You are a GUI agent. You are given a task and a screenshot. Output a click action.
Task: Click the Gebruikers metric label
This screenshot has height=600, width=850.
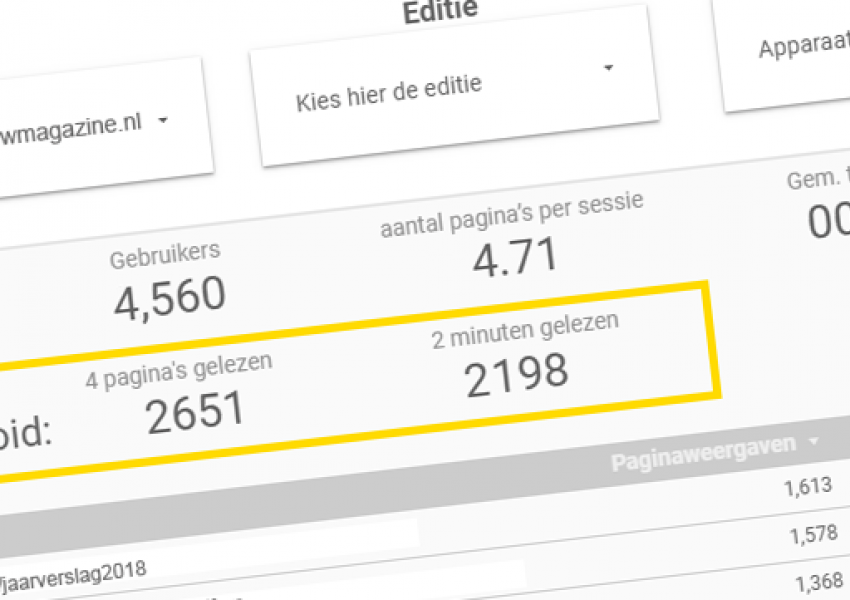coord(165,254)
